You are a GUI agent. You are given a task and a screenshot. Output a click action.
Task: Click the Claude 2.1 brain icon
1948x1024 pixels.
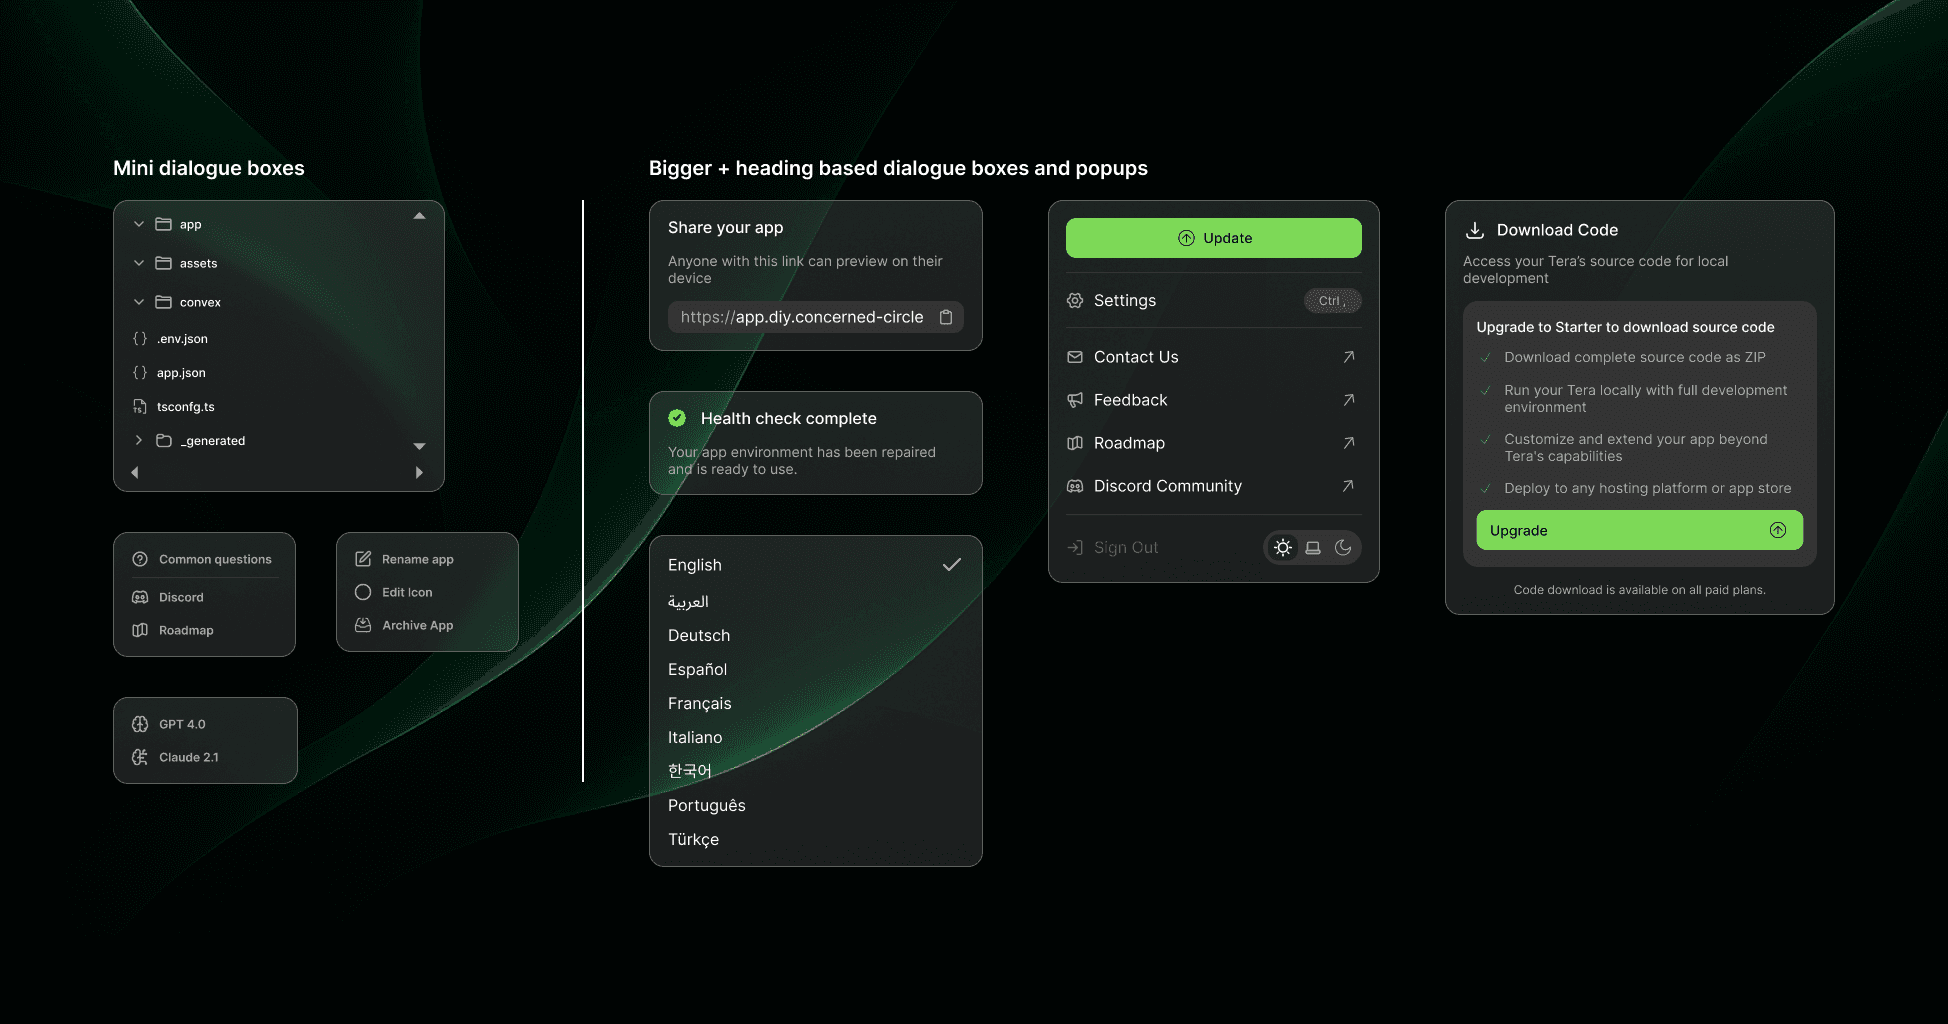pos(140,757)
